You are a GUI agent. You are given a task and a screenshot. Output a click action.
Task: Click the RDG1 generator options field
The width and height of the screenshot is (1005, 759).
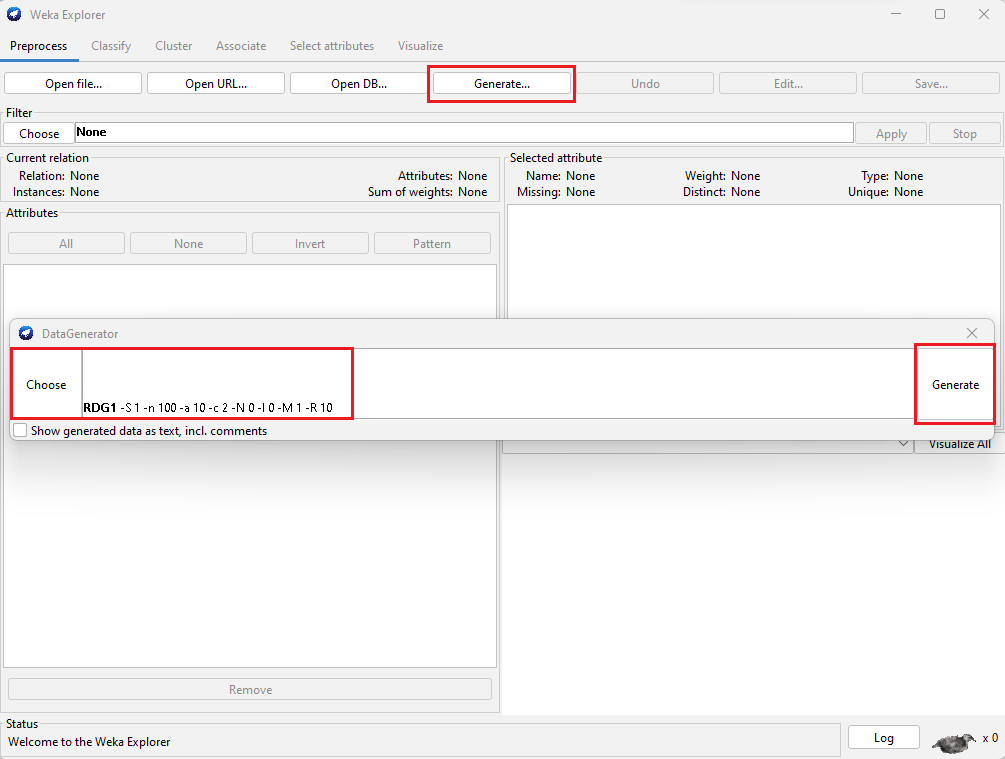coord(499,384)
